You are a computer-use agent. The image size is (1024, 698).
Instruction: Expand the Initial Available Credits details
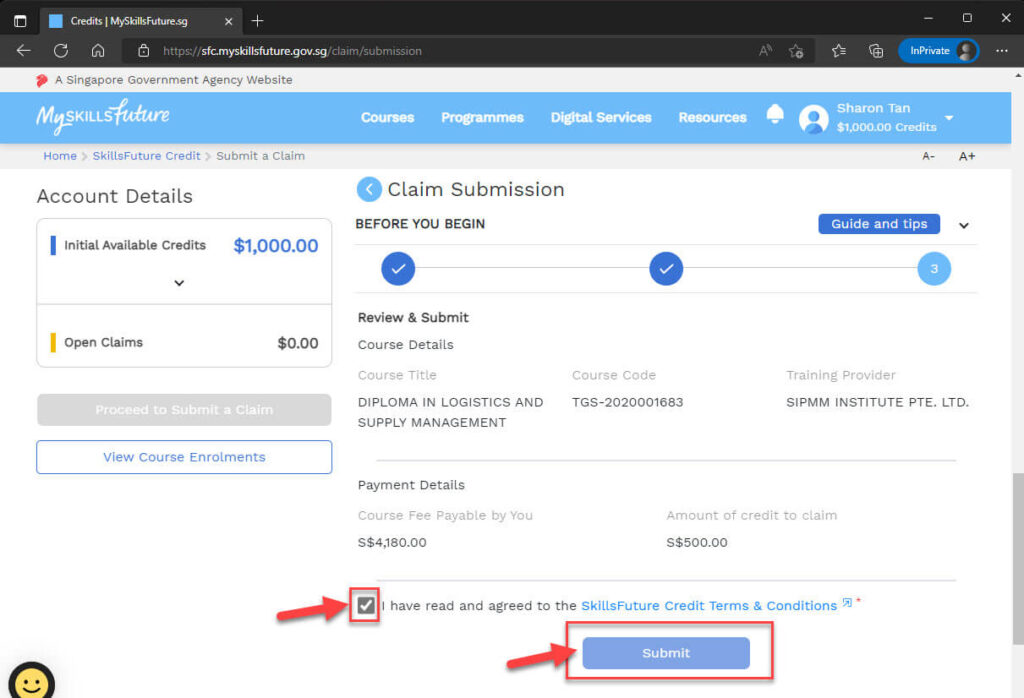(180, 283)
